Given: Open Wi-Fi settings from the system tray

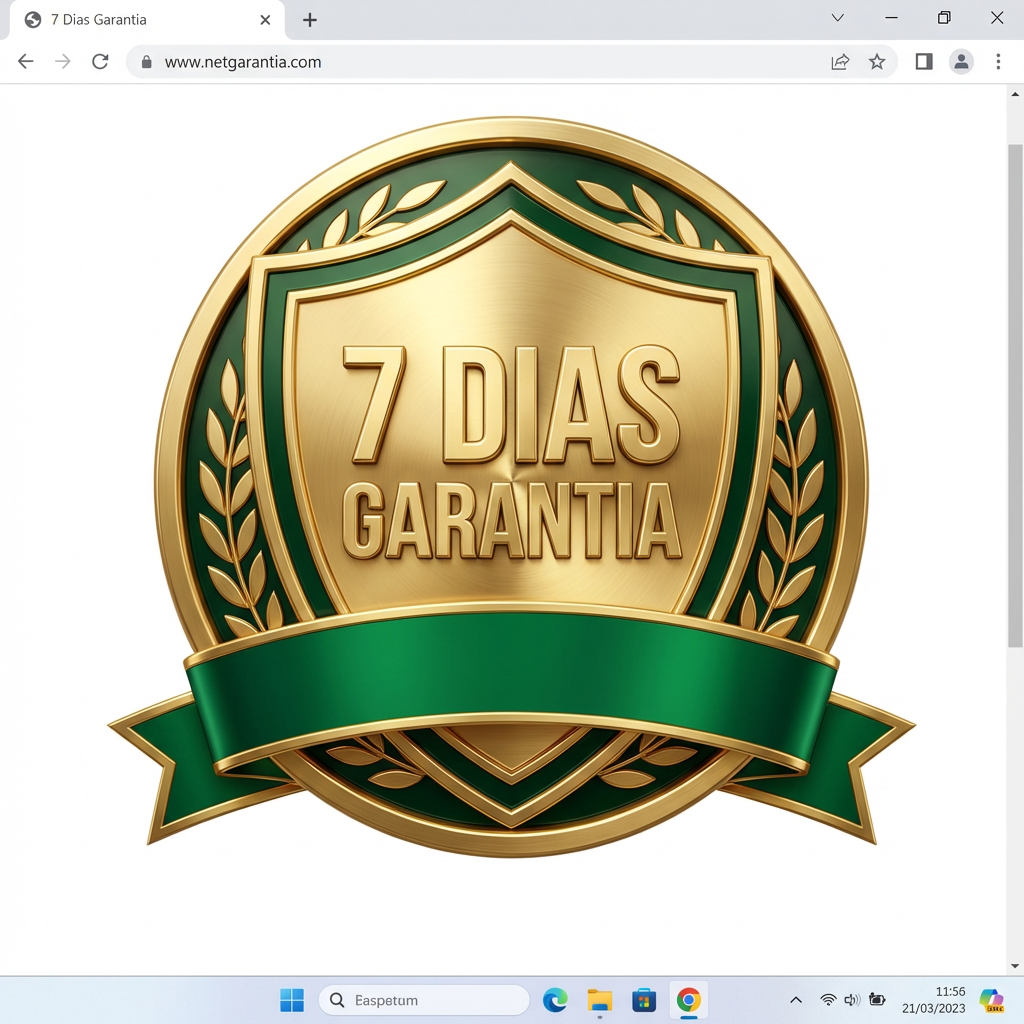Looking at the screenshot, I should pyautogui.click(x=828, y=999).
